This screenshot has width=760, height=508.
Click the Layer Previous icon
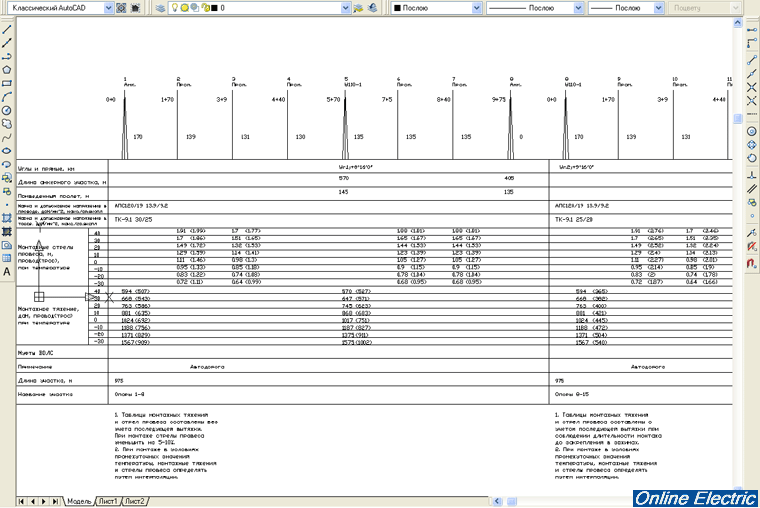[x=373, y=8]
